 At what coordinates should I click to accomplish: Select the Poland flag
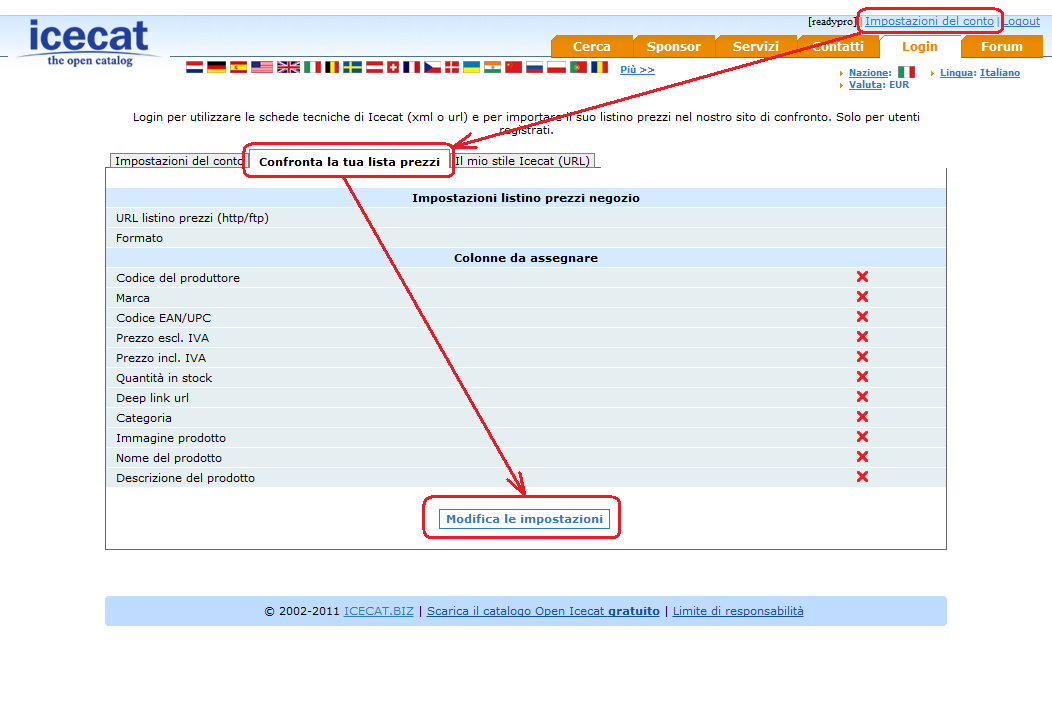[x=556, y=67]
